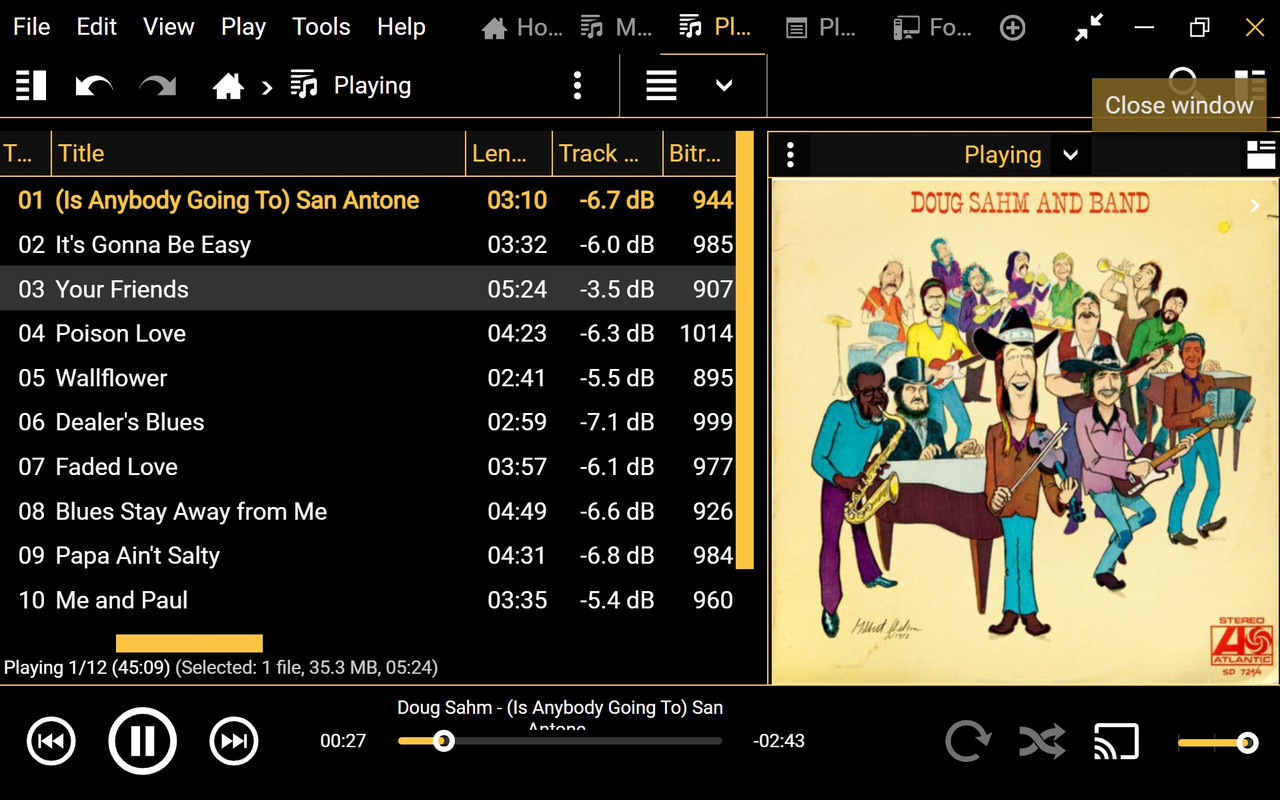Add a new tab with plus icon
This screenshot has width=1280, height=800.
pyautogui.click(x=1013, y=28)
